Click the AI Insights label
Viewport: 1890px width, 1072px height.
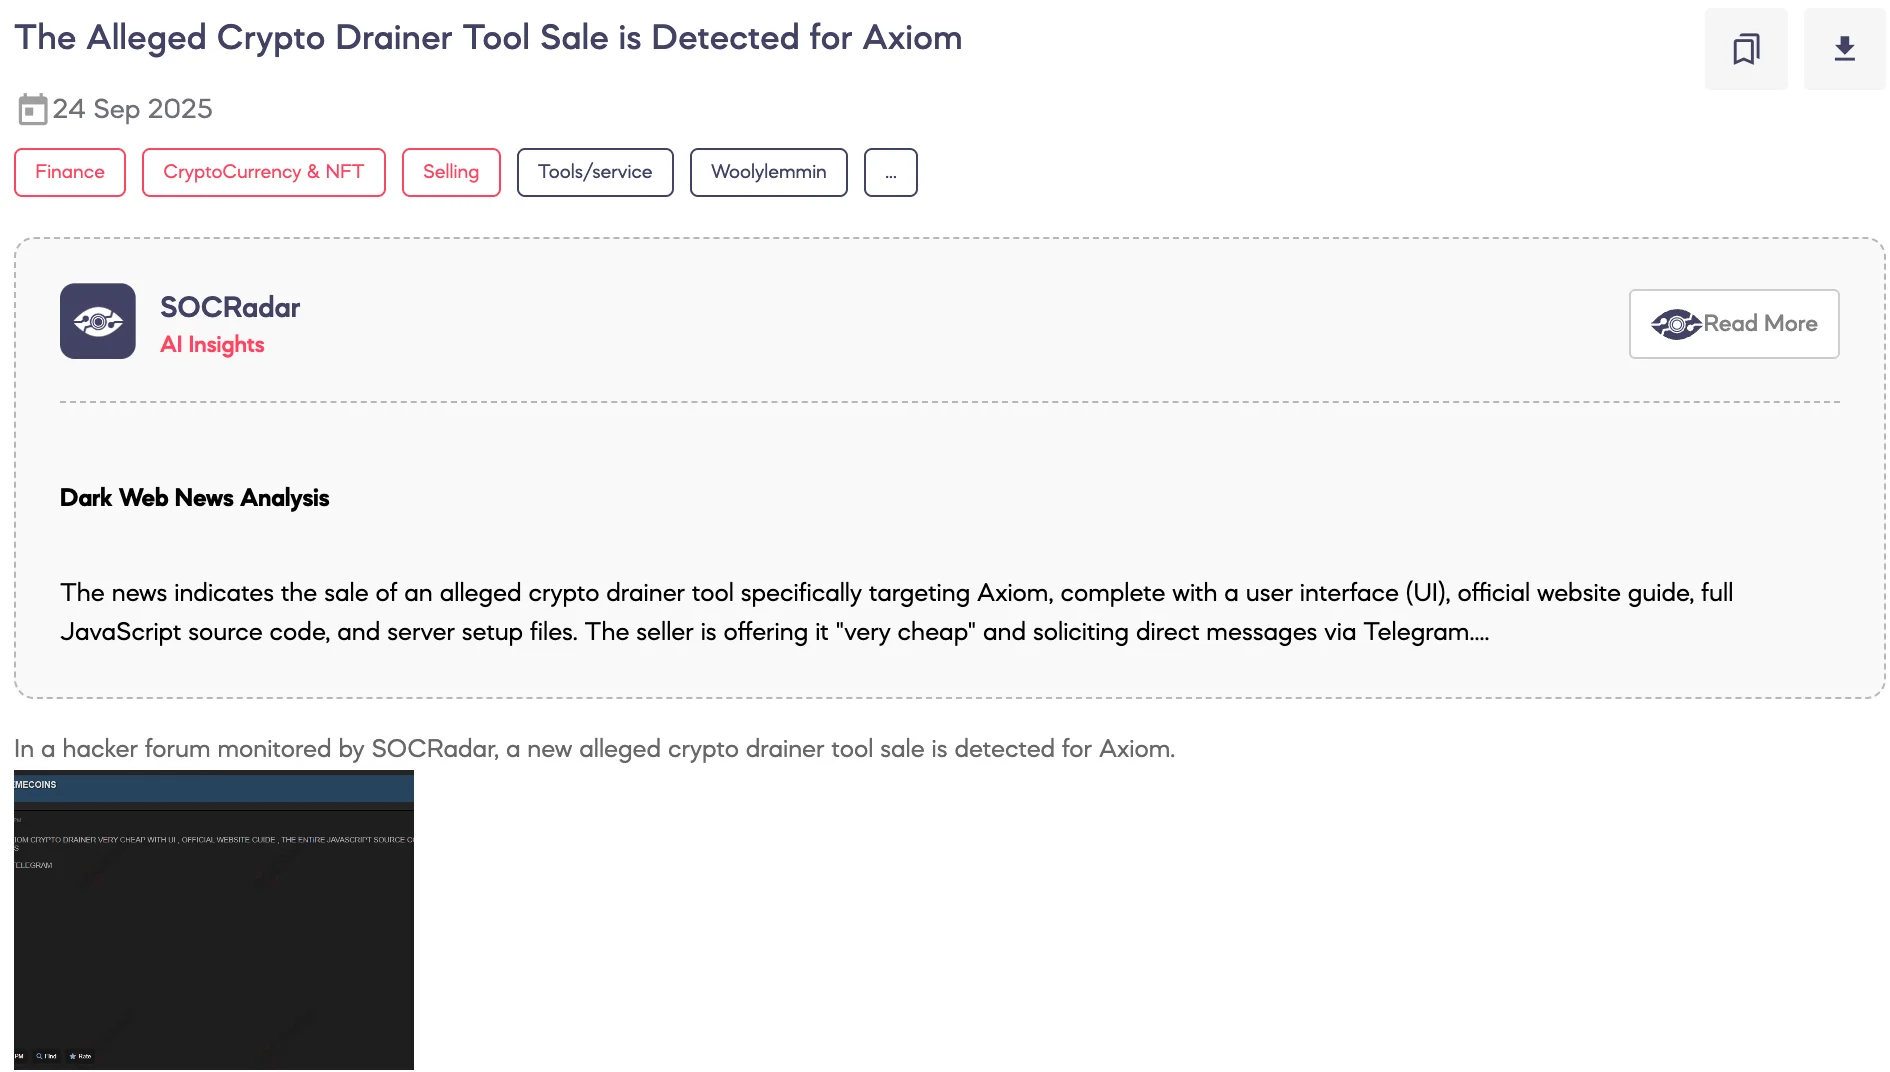(212, 345)
